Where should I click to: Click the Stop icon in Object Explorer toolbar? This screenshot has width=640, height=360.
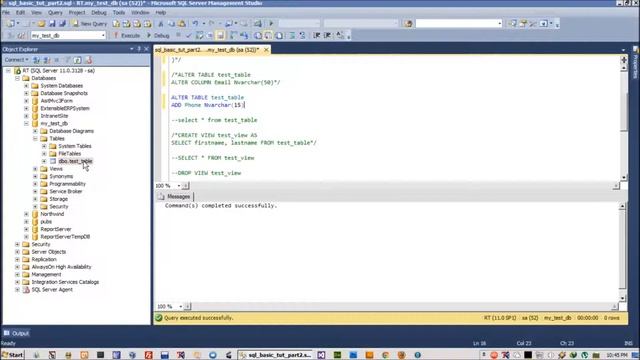pos(57,60)
